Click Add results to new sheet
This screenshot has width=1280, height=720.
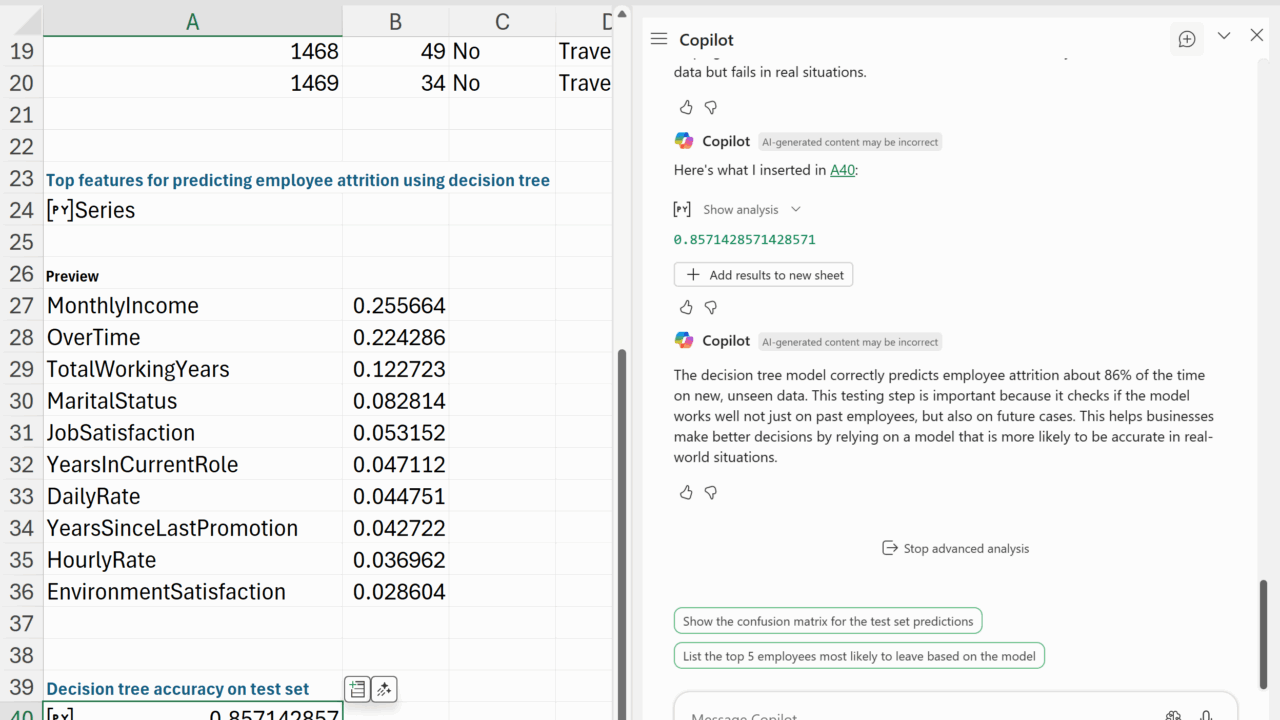pos(764,275)
